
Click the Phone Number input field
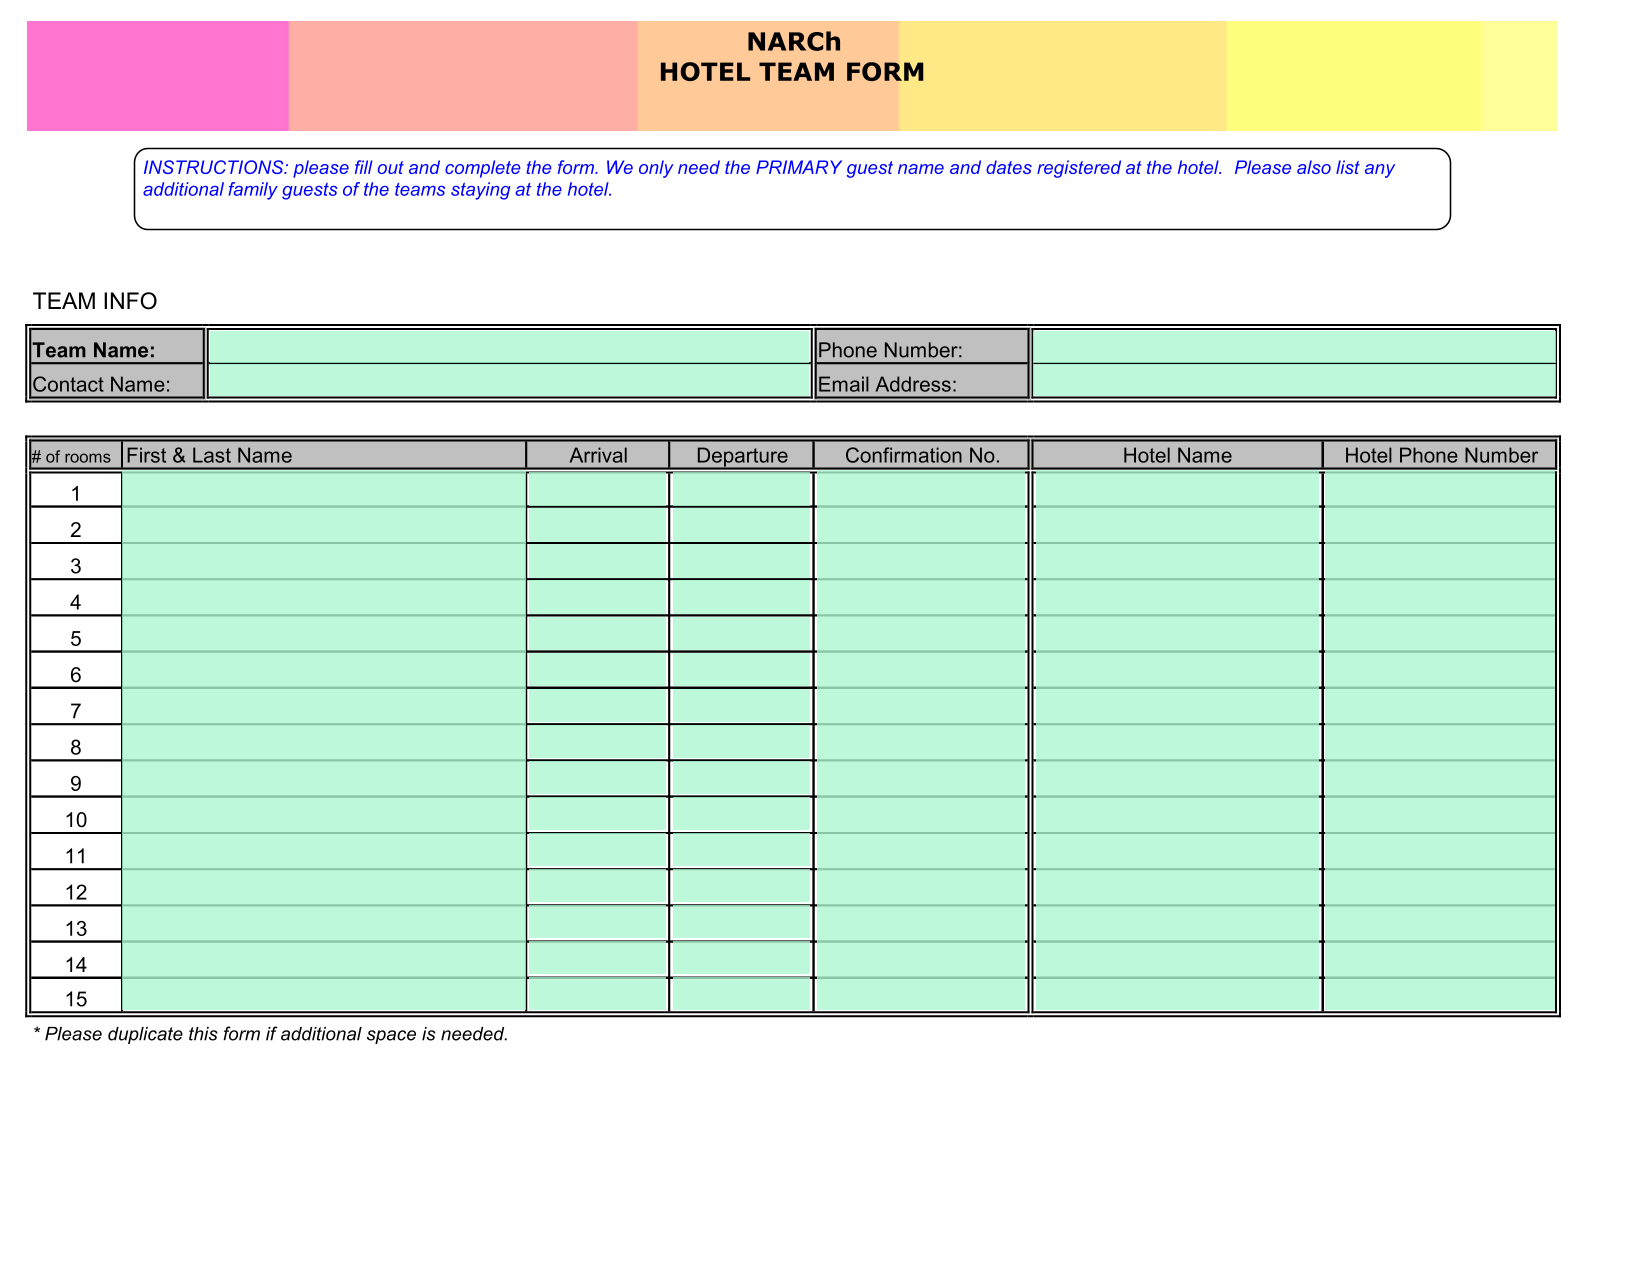(x=1294, y=347)
